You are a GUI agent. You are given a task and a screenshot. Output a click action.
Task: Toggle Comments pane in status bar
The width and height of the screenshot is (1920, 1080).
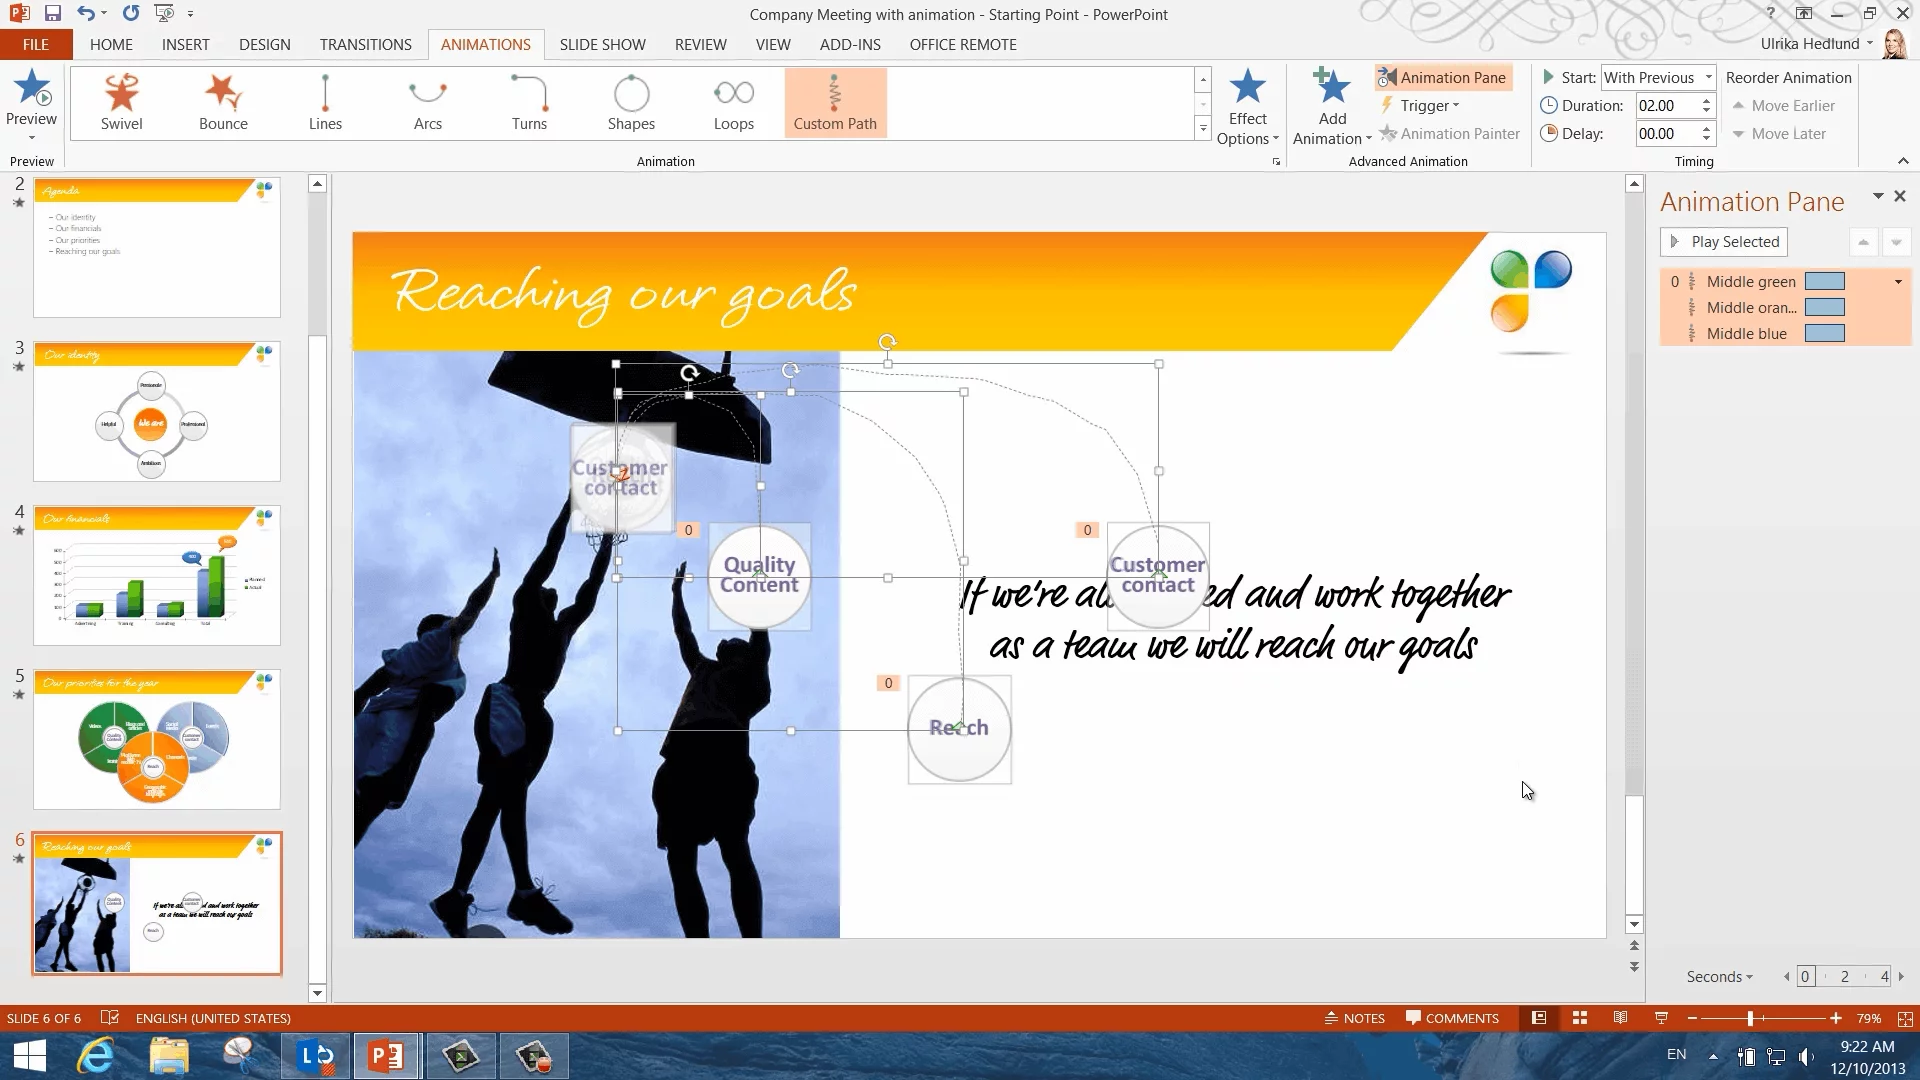click(1452, 1018)
